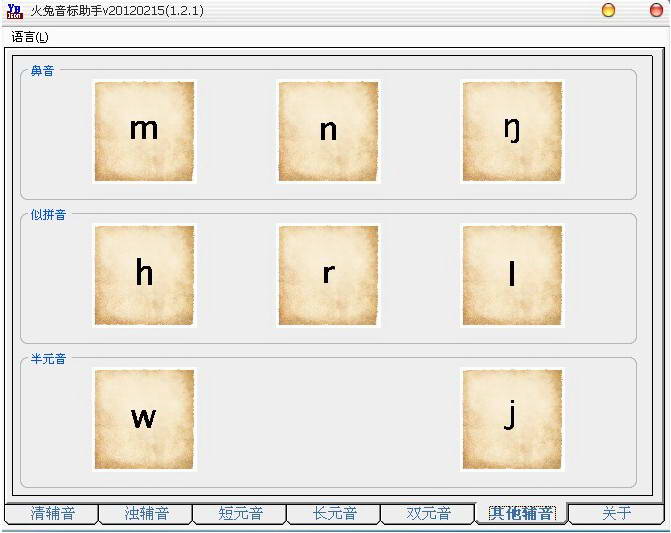
Task: Choose the 'l' phonetic symbol tile
Action: click(x=512, y=275)
